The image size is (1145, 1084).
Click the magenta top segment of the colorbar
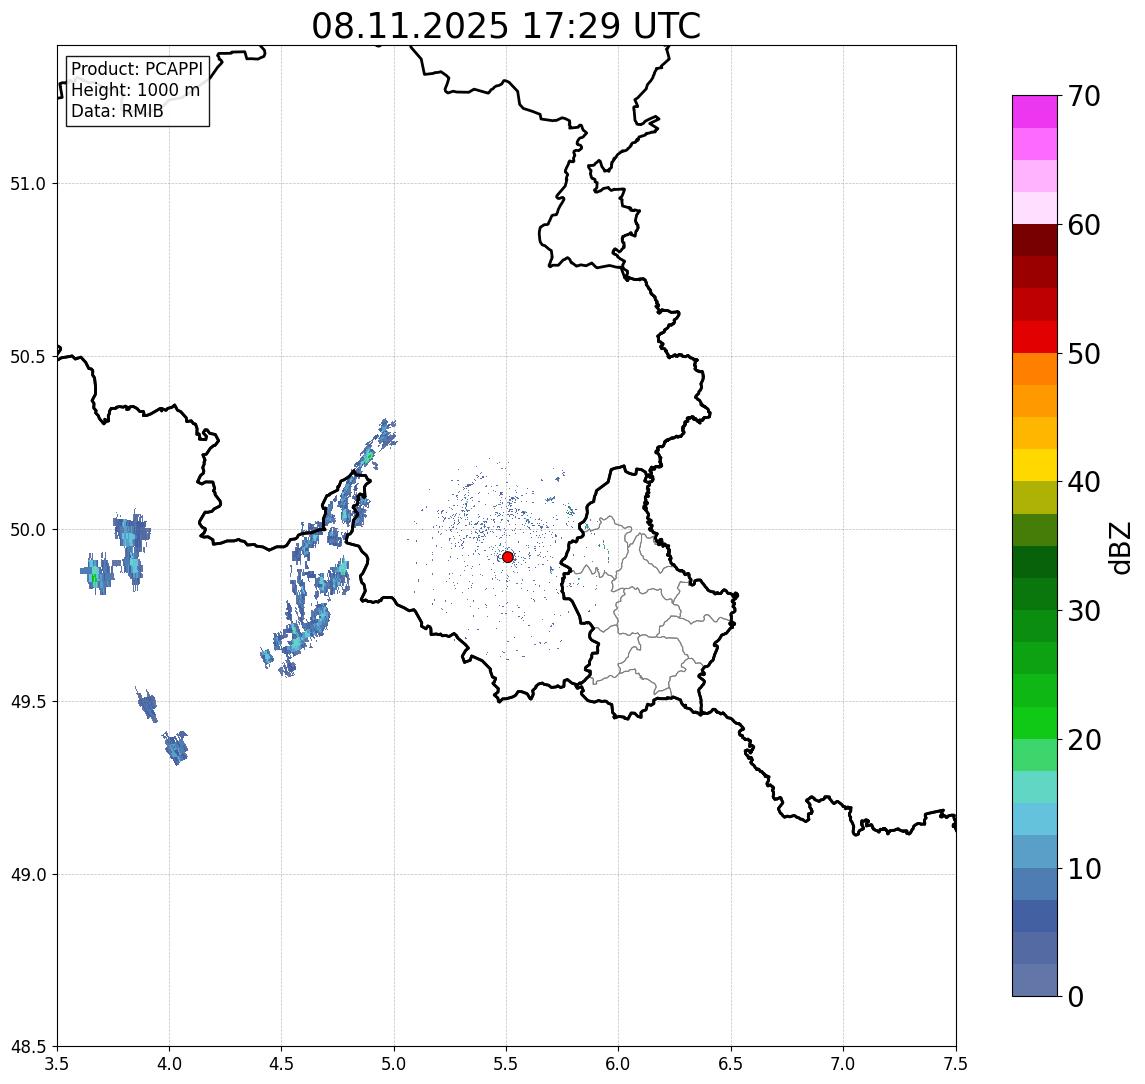pos(1035,112)
